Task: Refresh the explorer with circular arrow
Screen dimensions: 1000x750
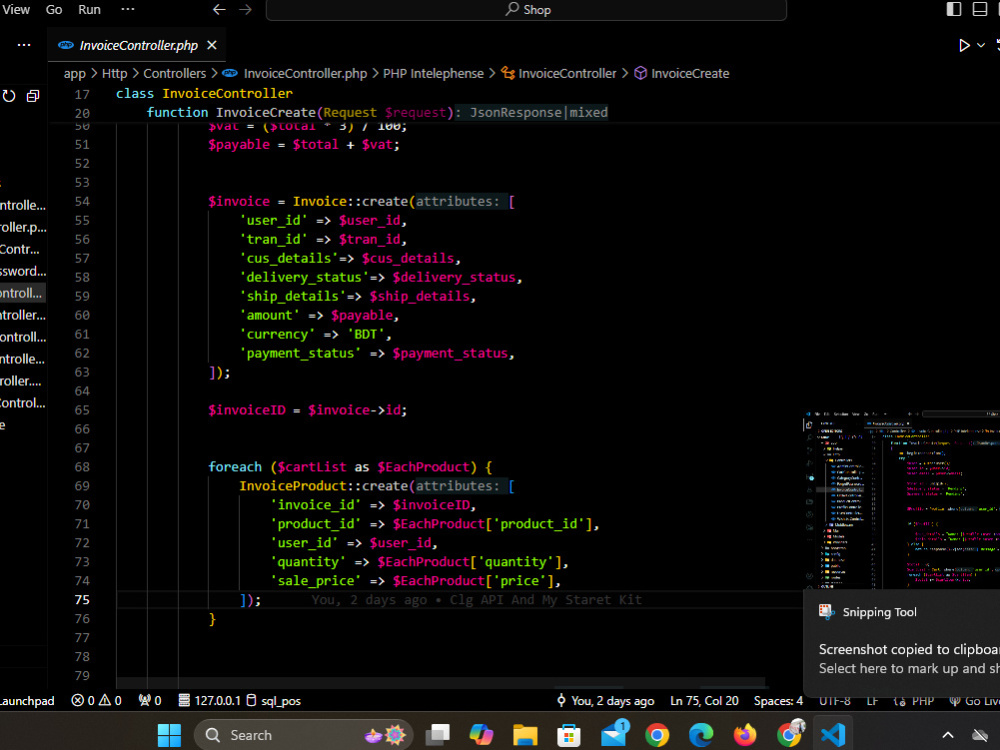Action: pyautogui.click(x=9, y=96)
